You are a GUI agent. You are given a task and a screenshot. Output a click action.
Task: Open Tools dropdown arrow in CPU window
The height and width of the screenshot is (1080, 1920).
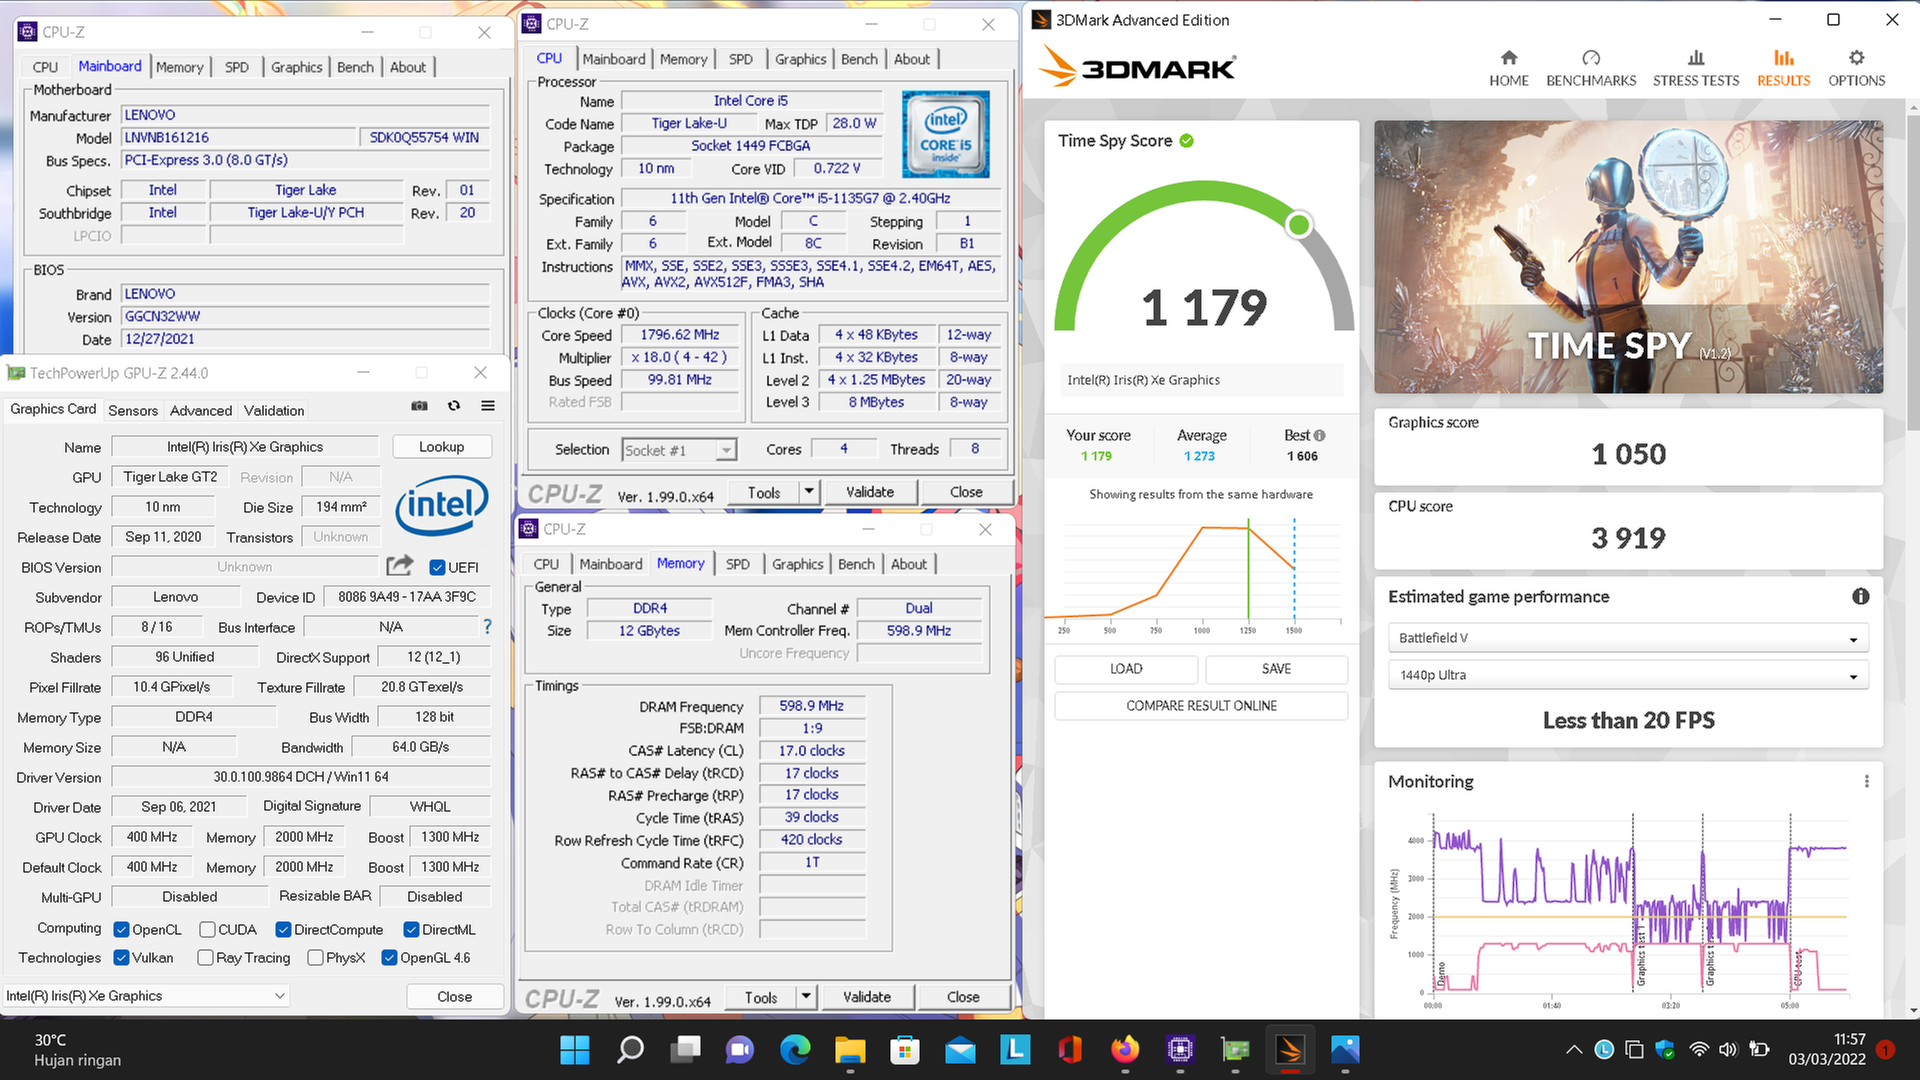point(809,492)
